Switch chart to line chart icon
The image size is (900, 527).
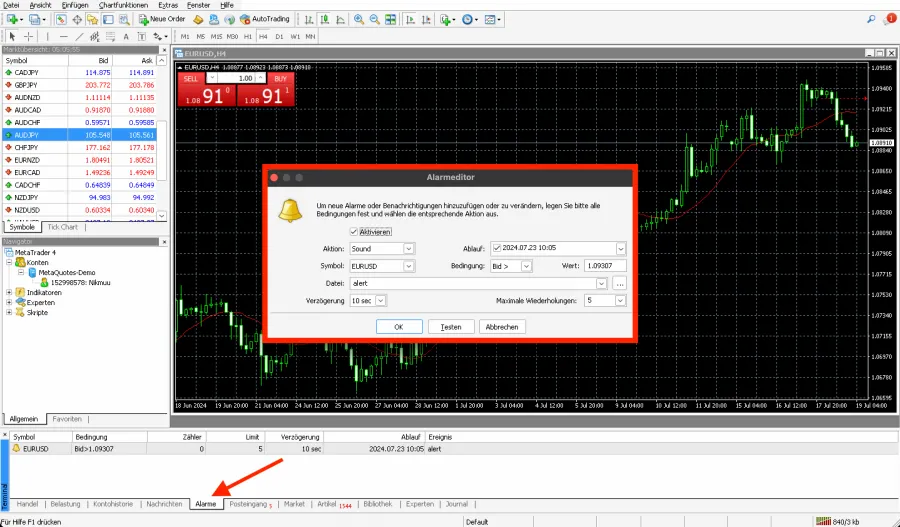(340, 20)
